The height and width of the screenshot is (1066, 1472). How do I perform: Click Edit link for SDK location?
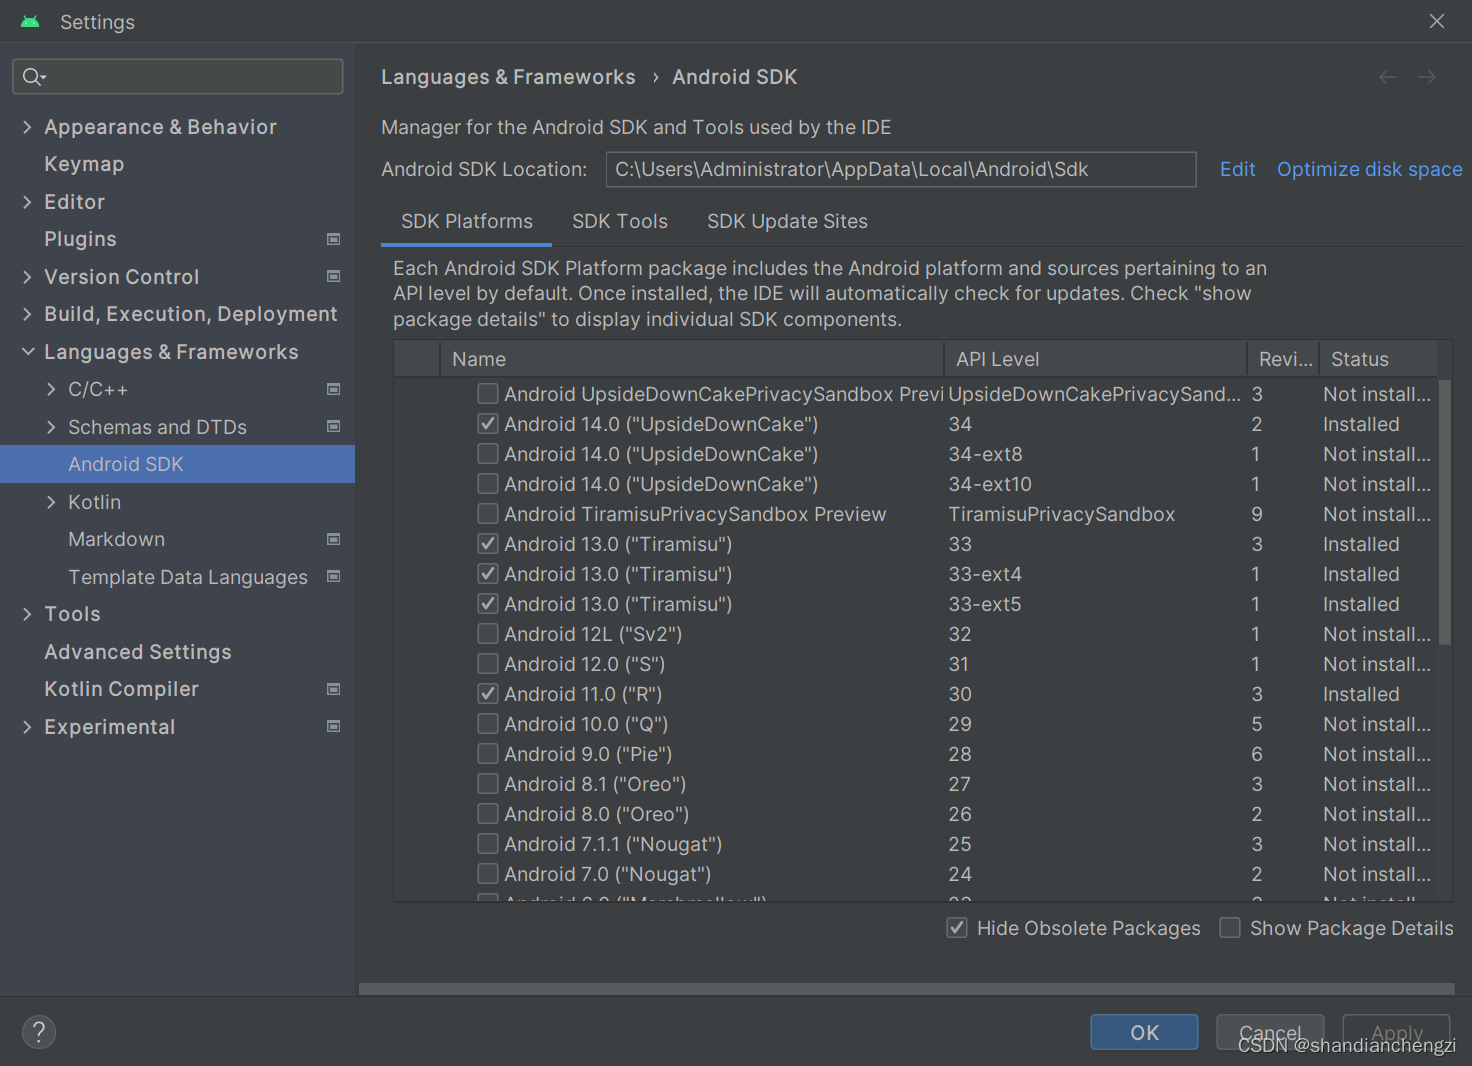1237,169
